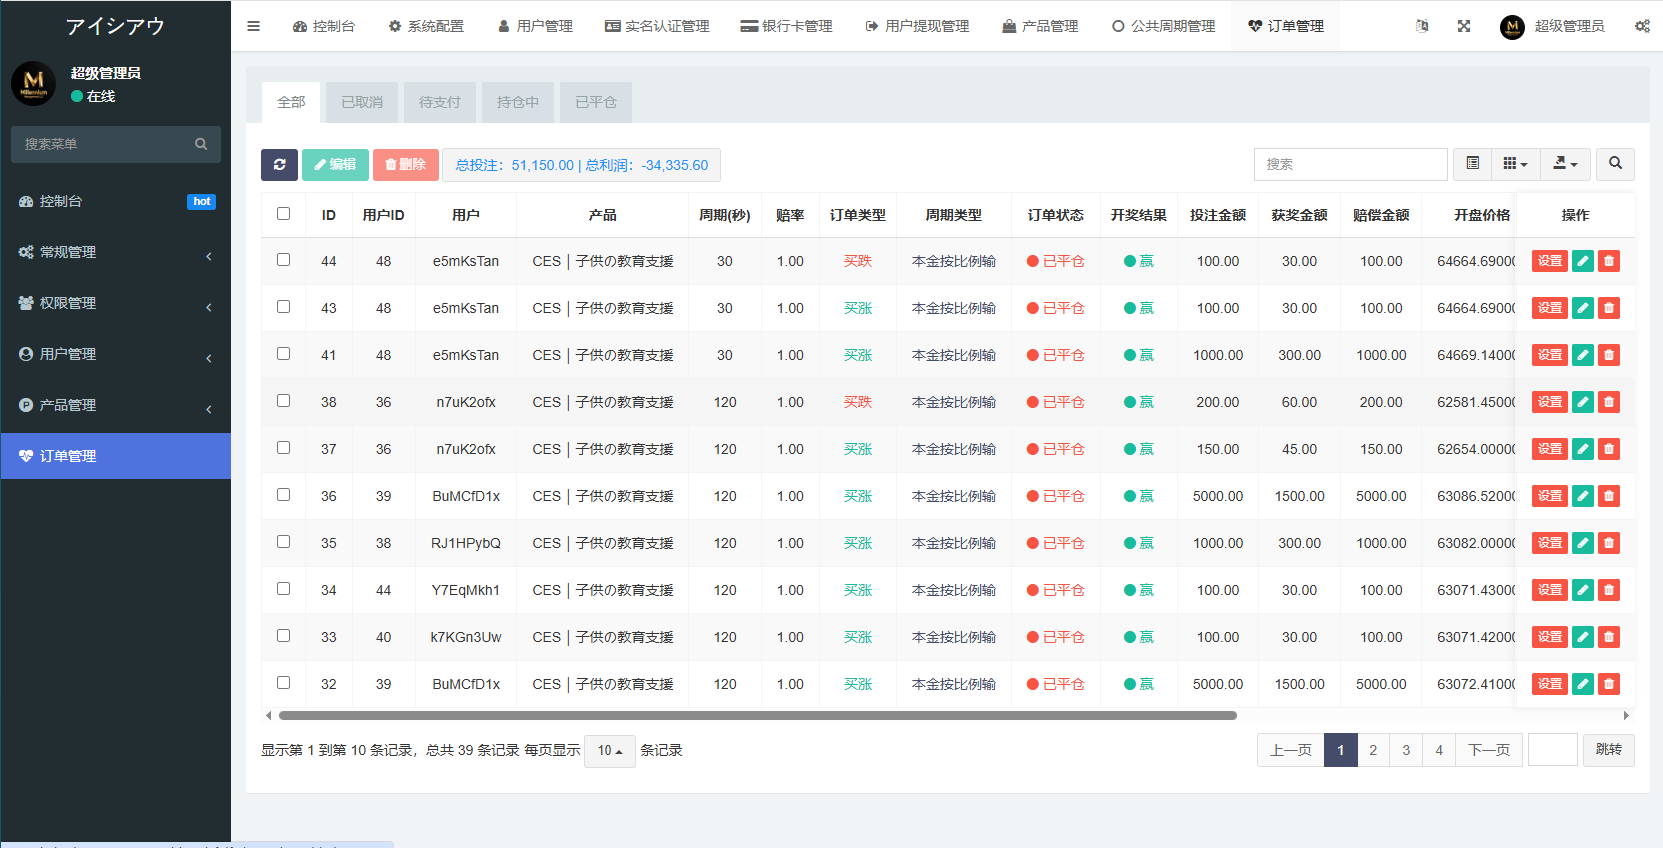Image resolution: width=1663 pixels, height=848 pixels.
Task: Delete order 37 with trash icon
Action: (1609, 449)
